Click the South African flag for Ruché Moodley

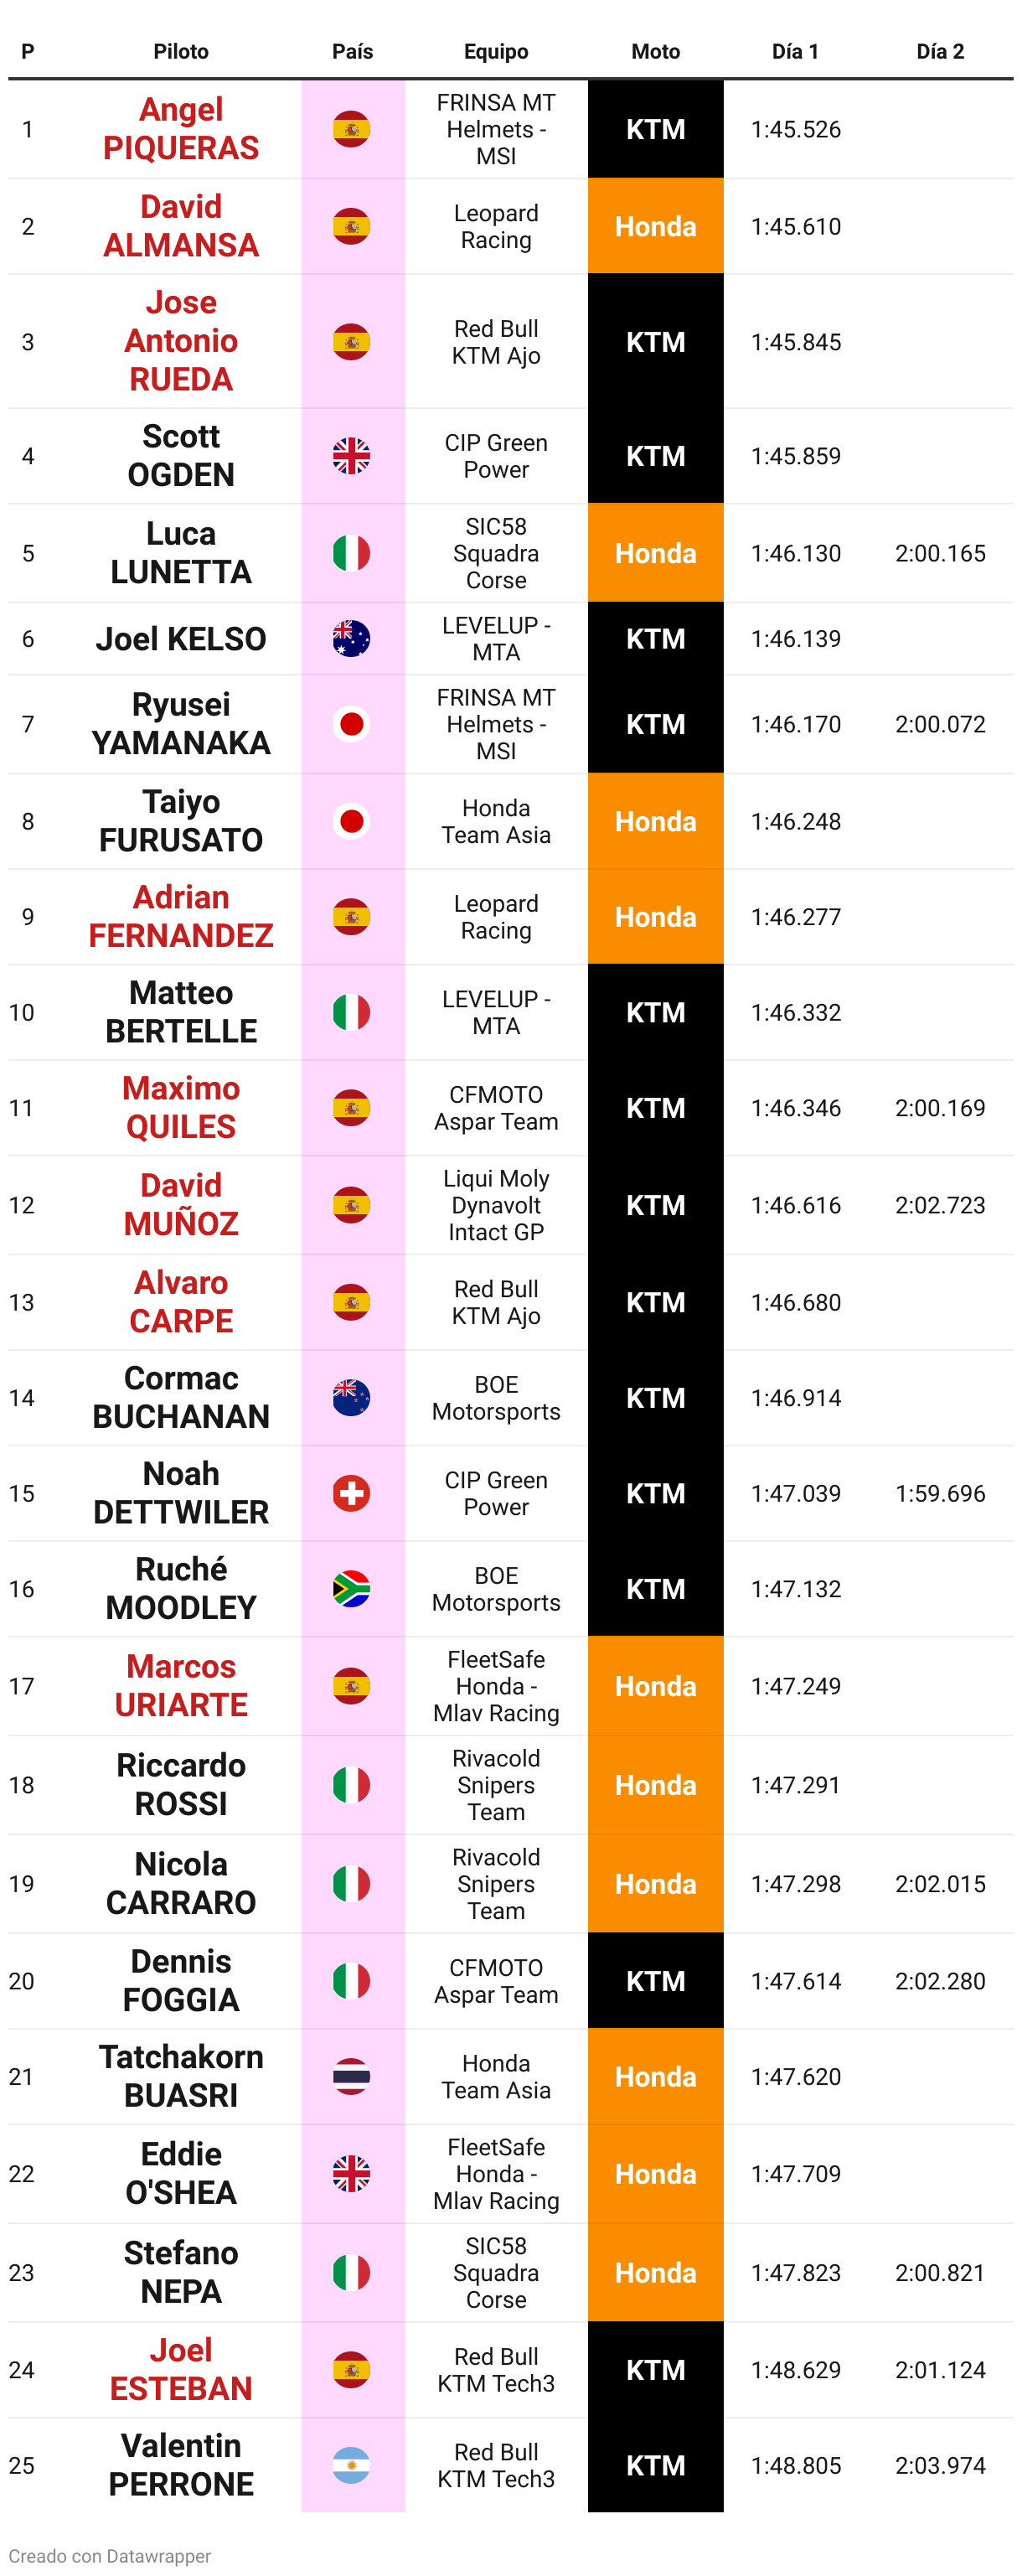351,1589
